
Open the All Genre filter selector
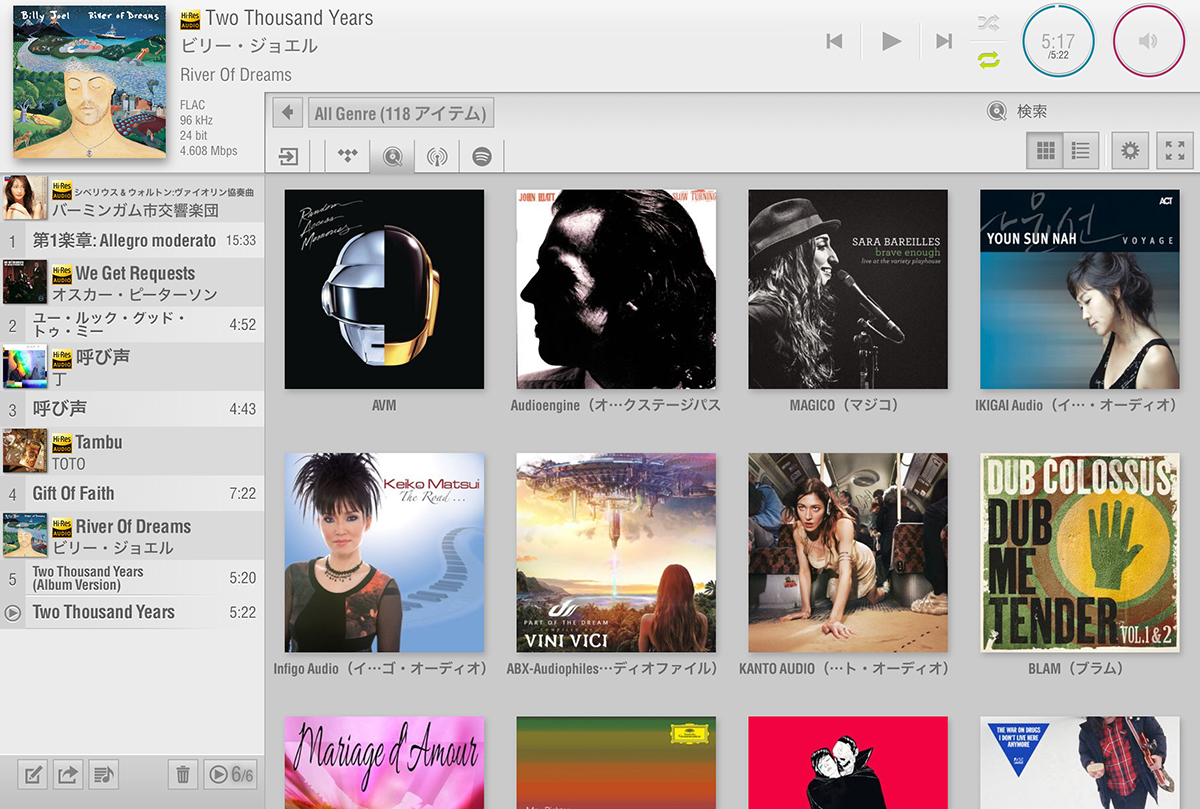coord(401,113)
